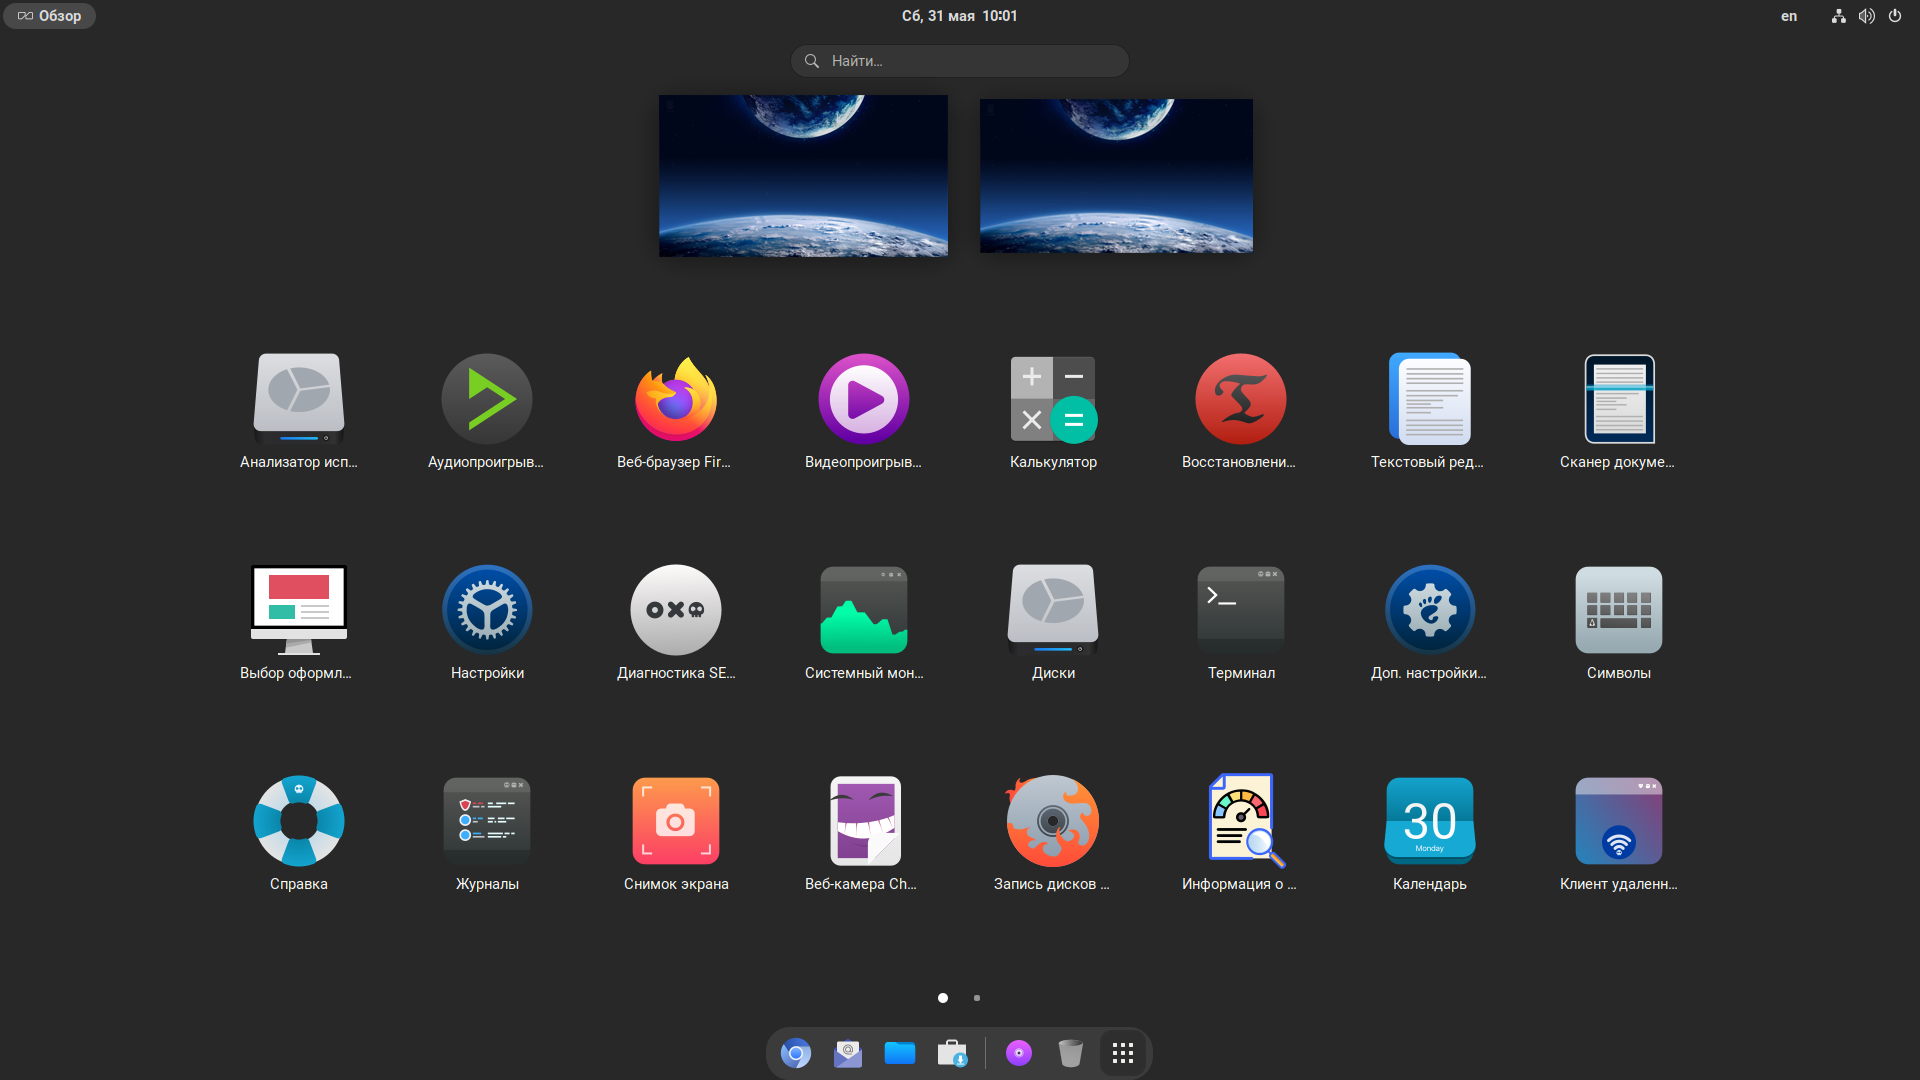Launch the Calculator app
Image resolution: width=1920 pixels, height=1080 pixels.
tap(1053, 400)
